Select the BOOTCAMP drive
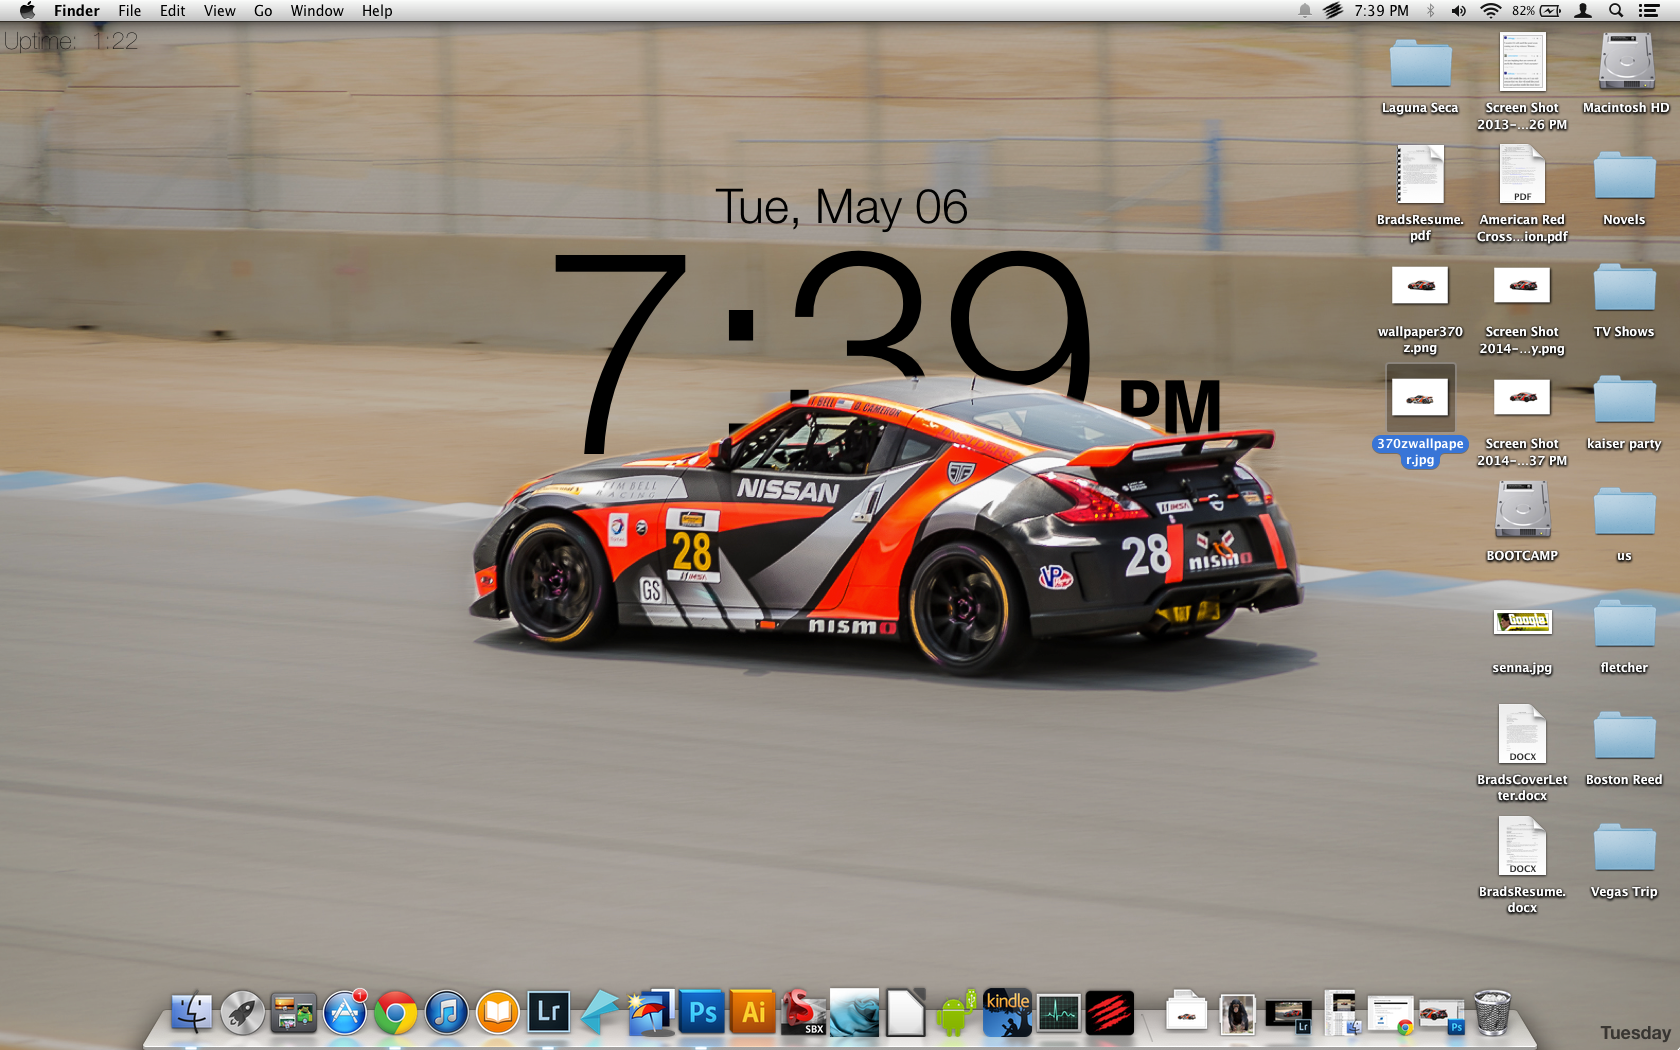Viewport: 1680px width, 1050px height. [x=1522, y=522]
